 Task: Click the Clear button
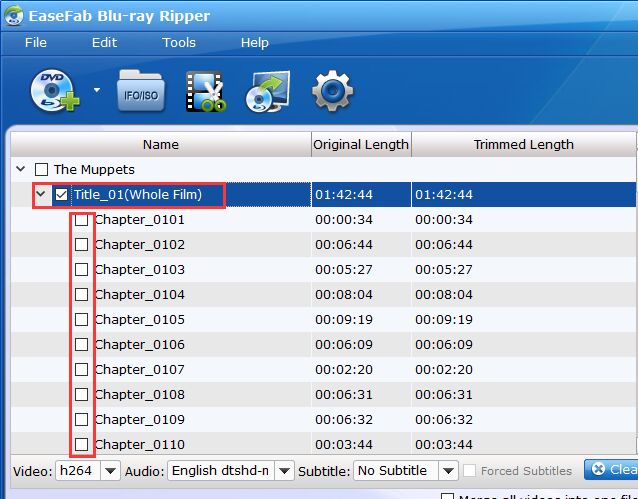(611, 469)
